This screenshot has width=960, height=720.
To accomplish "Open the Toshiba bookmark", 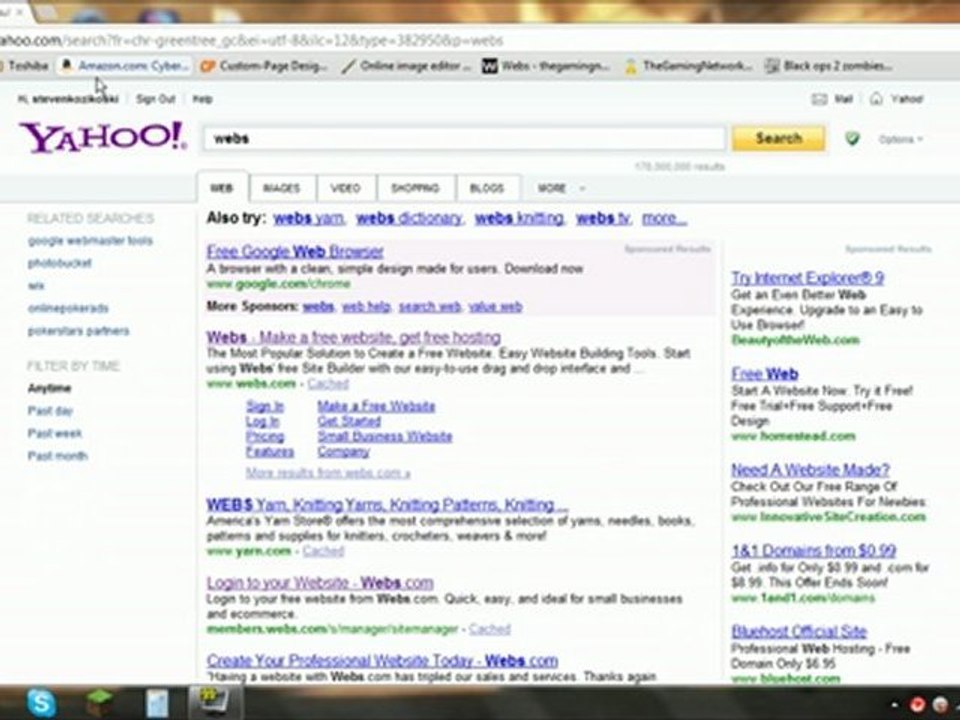I will [x=24, y=66].
